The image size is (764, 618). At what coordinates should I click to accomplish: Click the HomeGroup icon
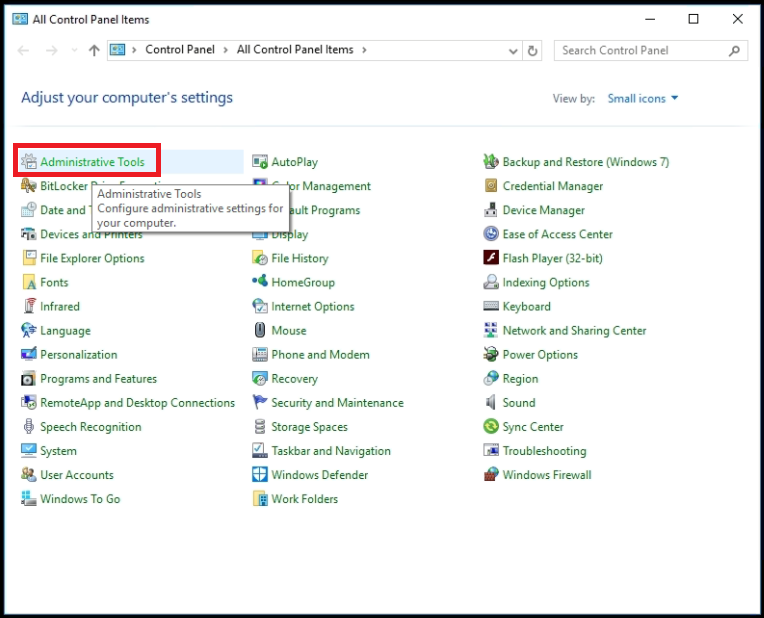point(260,281)
